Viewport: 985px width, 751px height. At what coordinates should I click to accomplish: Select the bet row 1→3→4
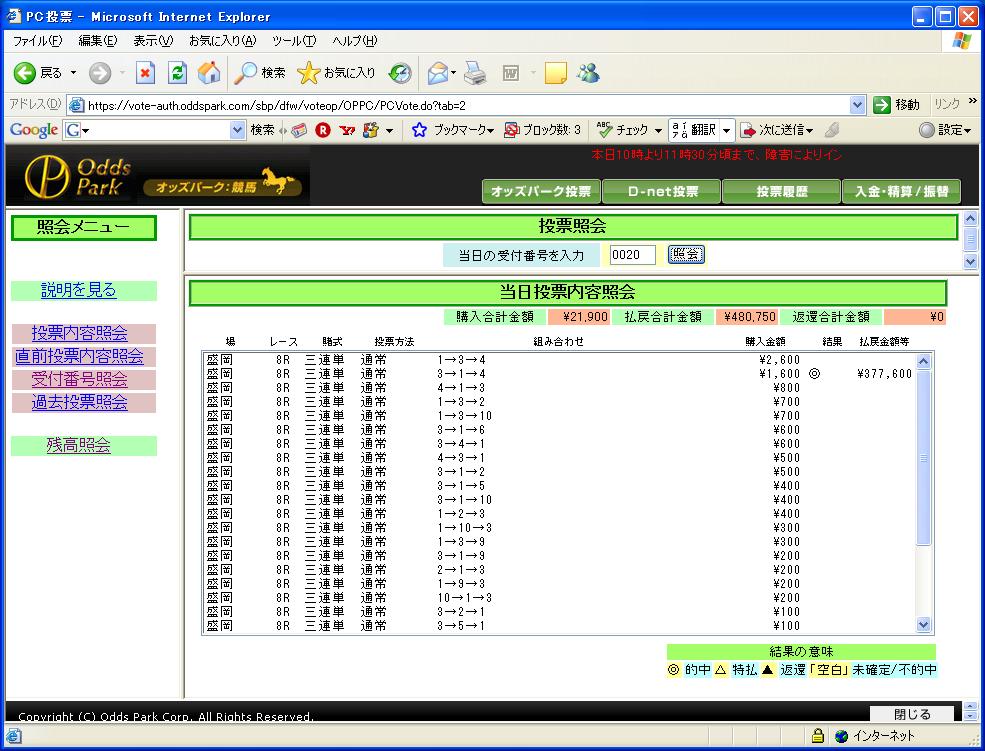(x=559, y=360)
